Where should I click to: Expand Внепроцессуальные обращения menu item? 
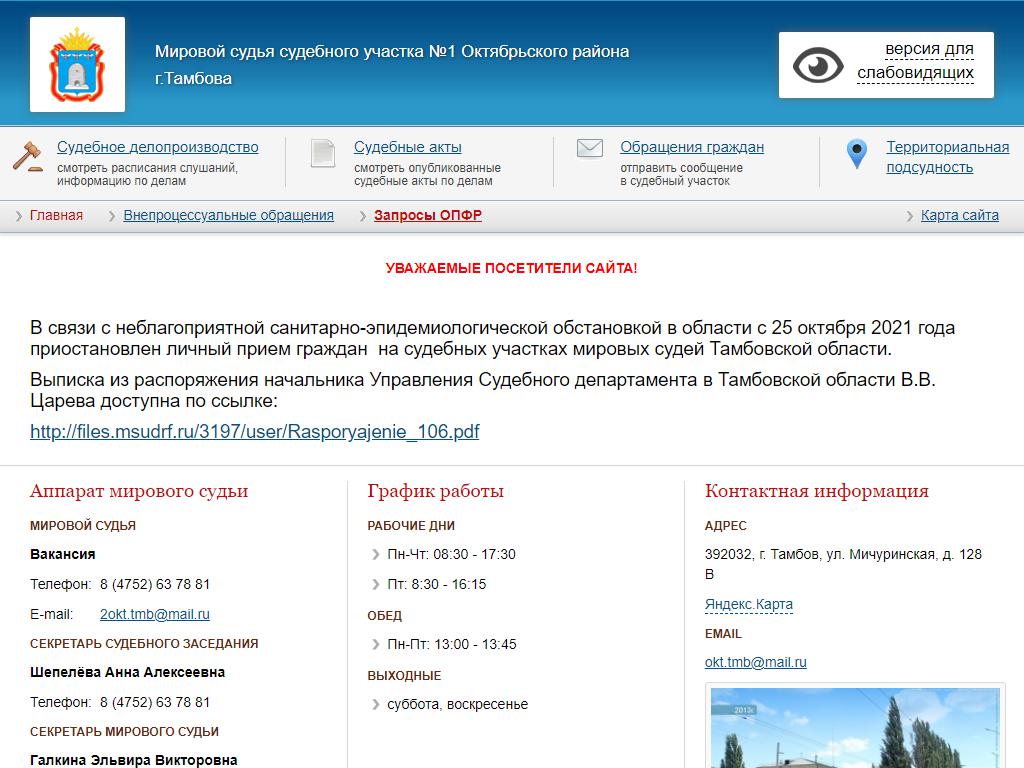(x=228, y=215)
